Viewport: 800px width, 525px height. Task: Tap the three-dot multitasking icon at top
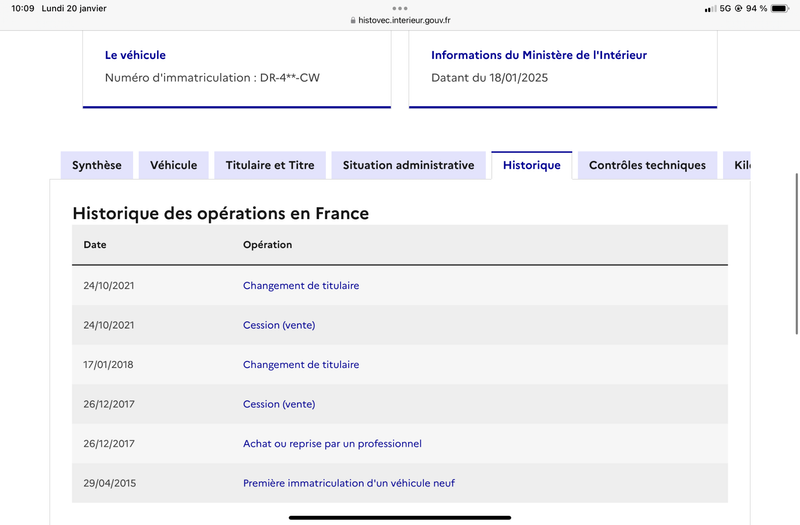click(x=400, y=8)
